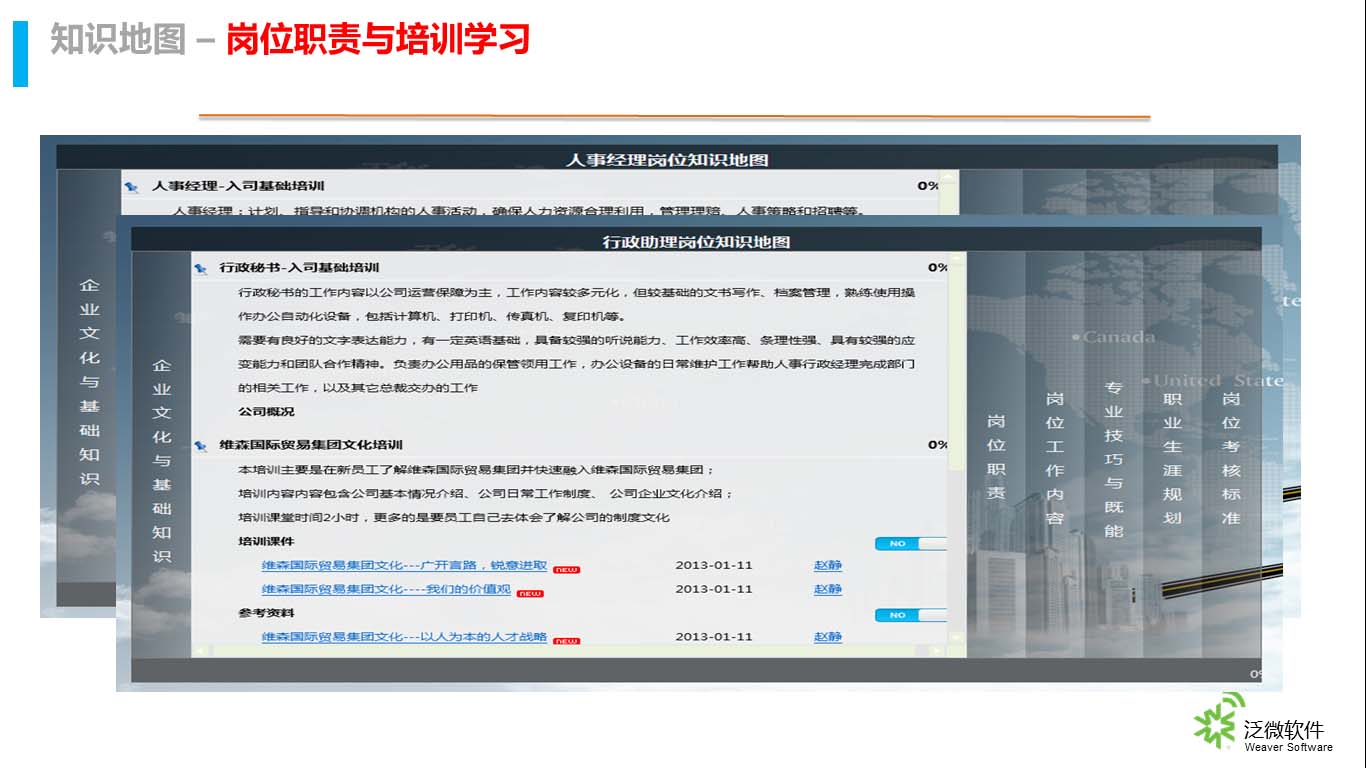Open 企业文化与基础知识 tab in 人事经理 back window

[x=90, y=382]
